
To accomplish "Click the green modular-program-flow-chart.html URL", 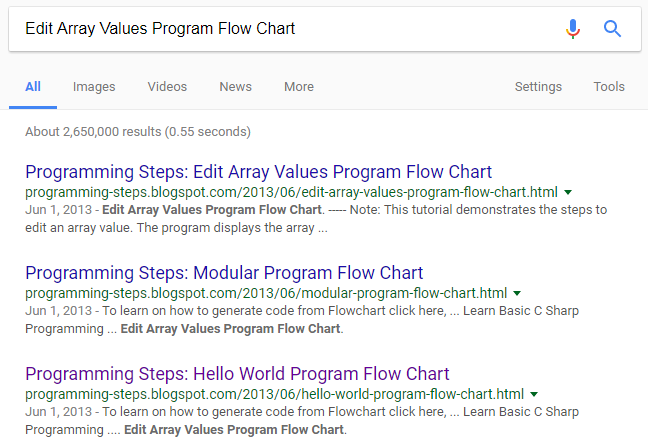I will (266, 293).
